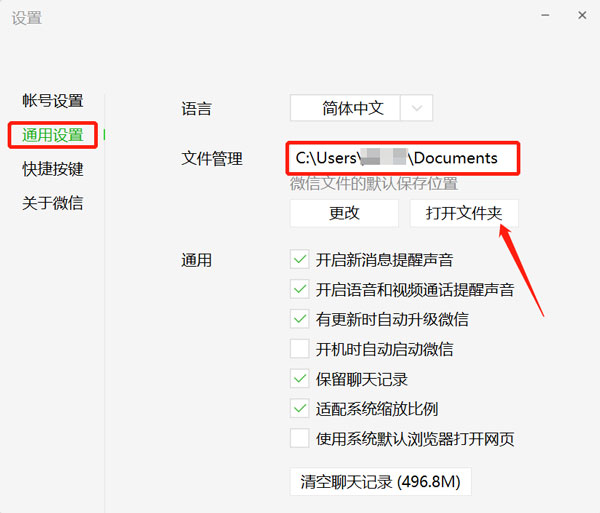Close the 设置 window

(x=582, y=15)
